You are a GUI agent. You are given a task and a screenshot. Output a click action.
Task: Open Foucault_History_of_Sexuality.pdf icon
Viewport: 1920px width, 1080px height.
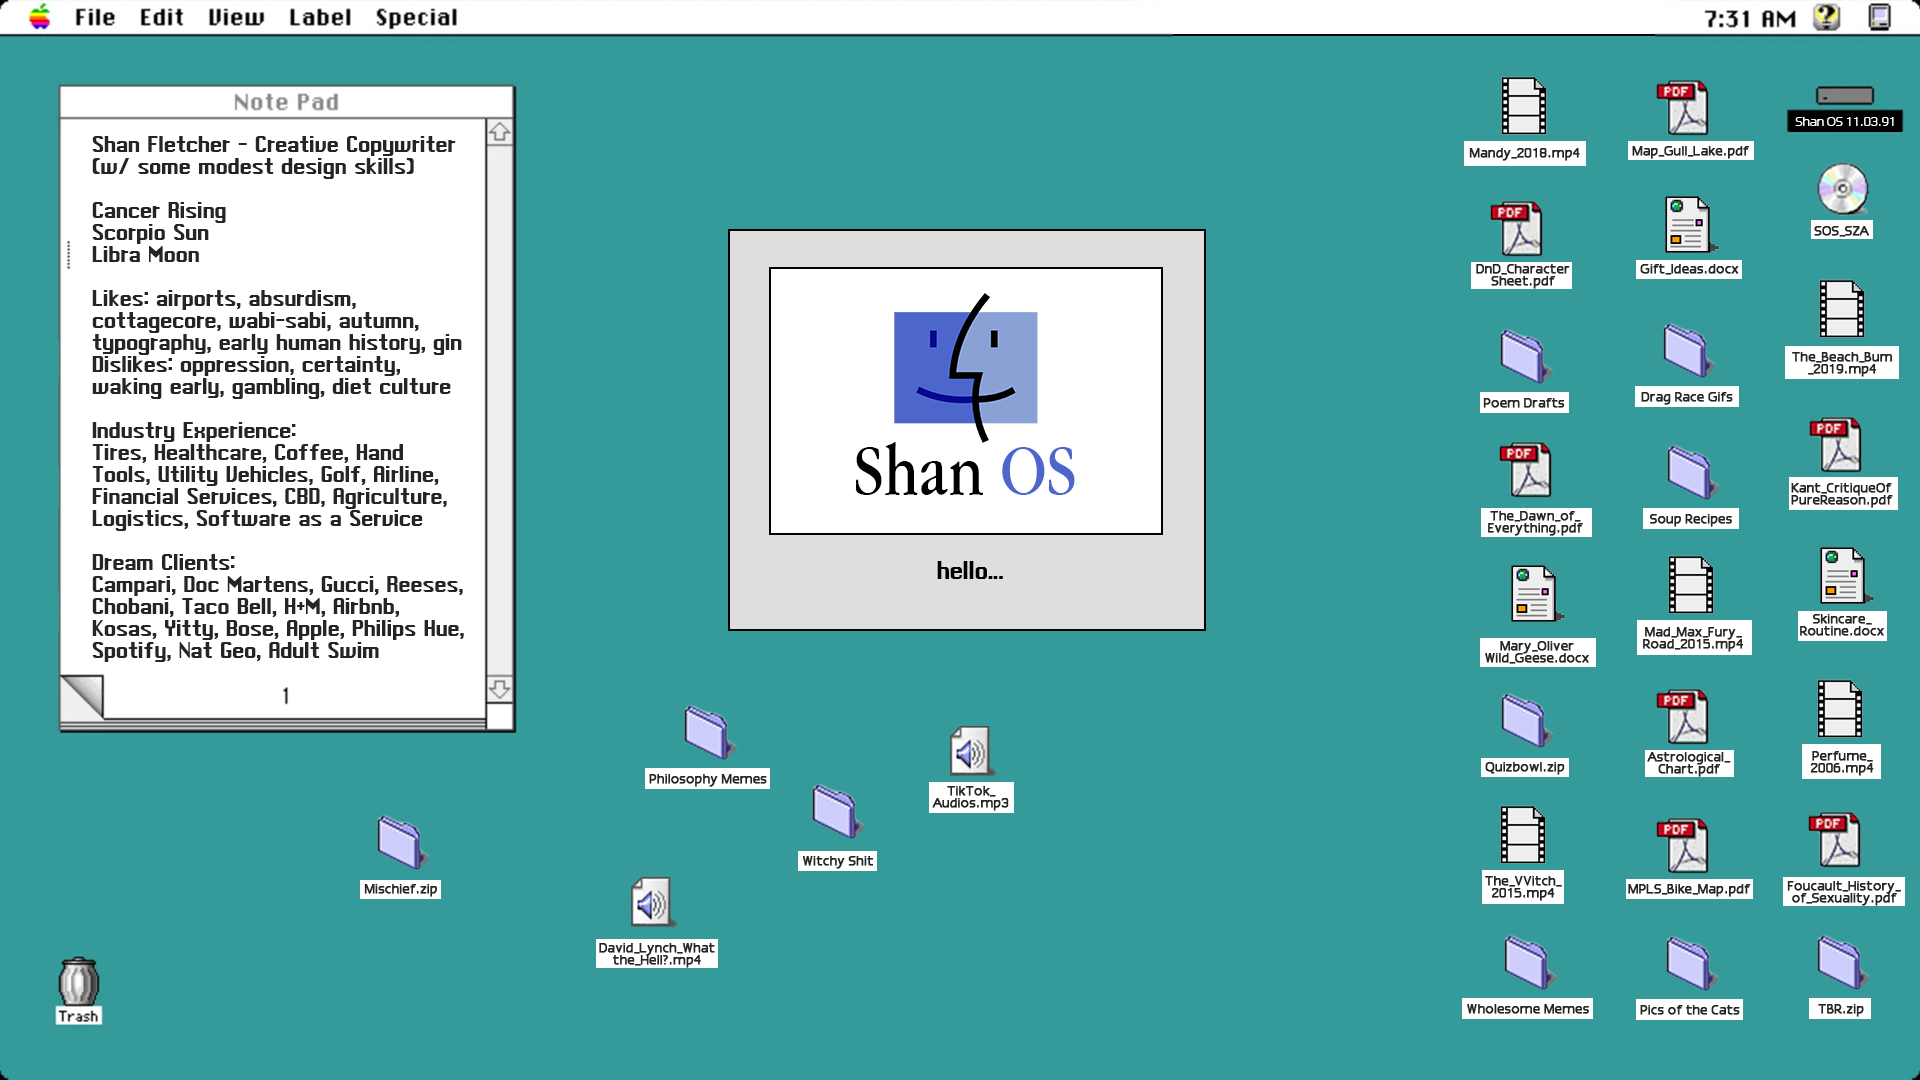coord(1837,840)
